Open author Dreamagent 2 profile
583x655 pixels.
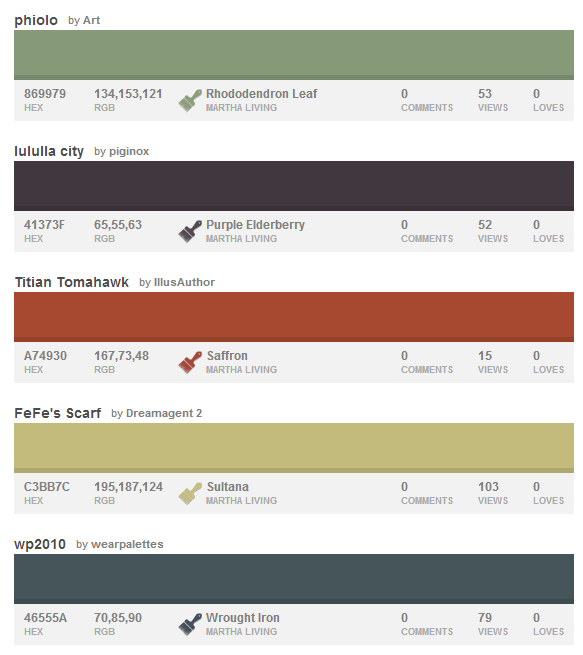click(x=164, y=413)
